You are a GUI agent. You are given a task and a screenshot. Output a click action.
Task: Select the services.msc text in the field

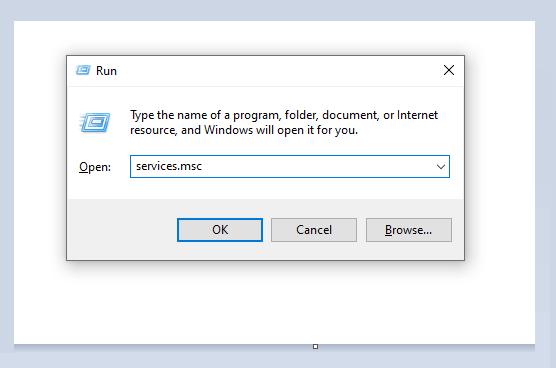pyautogui.click(x=169, y=166)
